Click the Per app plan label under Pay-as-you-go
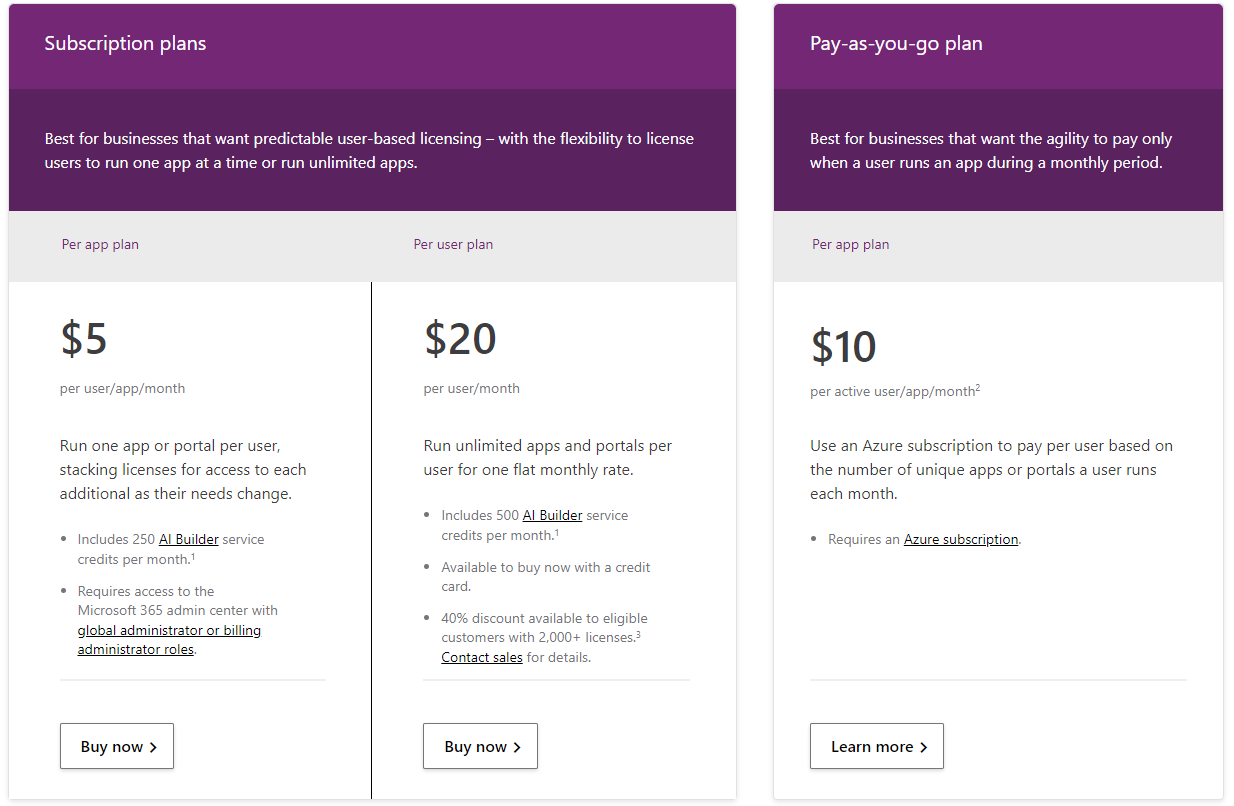This screenshot has height=806, width=1234. pos(851,244)
